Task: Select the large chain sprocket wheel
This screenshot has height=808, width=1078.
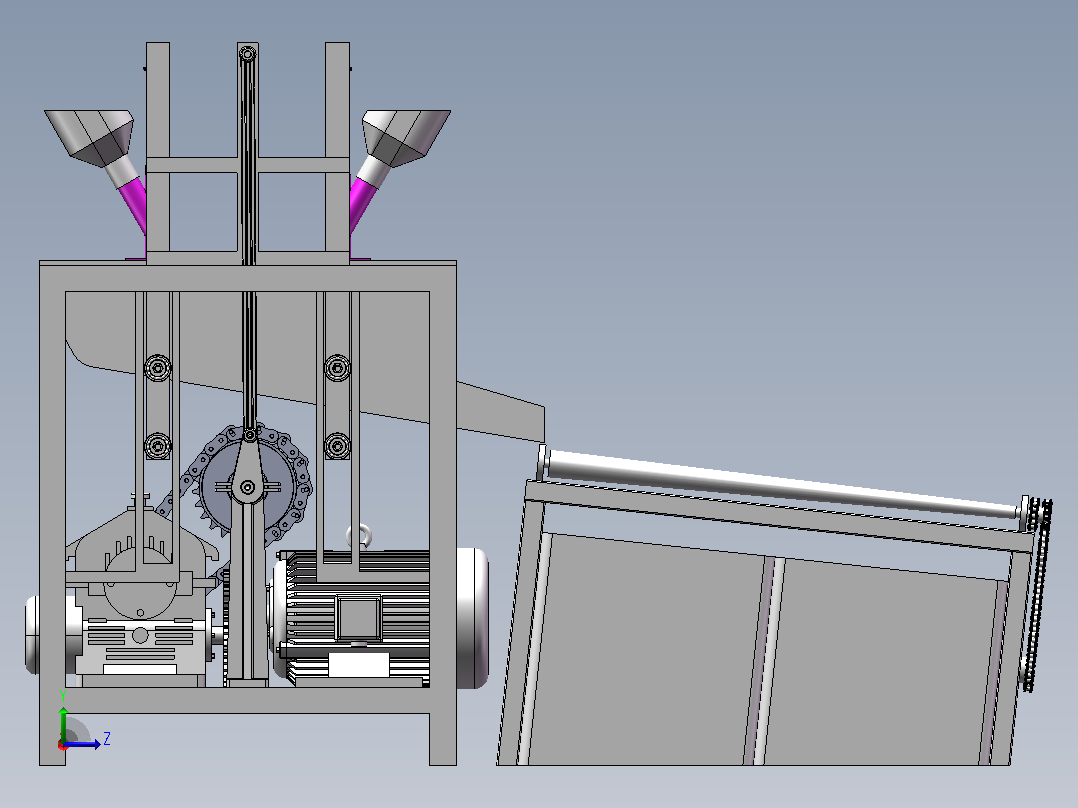Action: pyautogui.click(x=249, y=487)
